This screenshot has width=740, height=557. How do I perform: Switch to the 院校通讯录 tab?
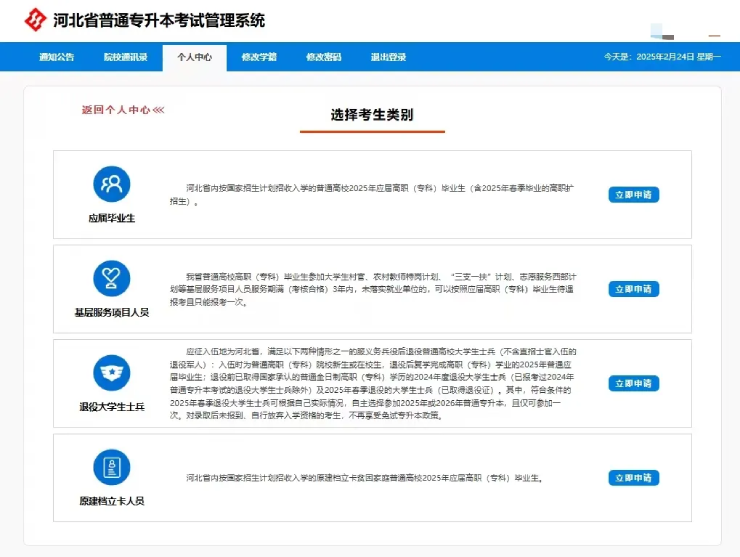click(125, 57)
